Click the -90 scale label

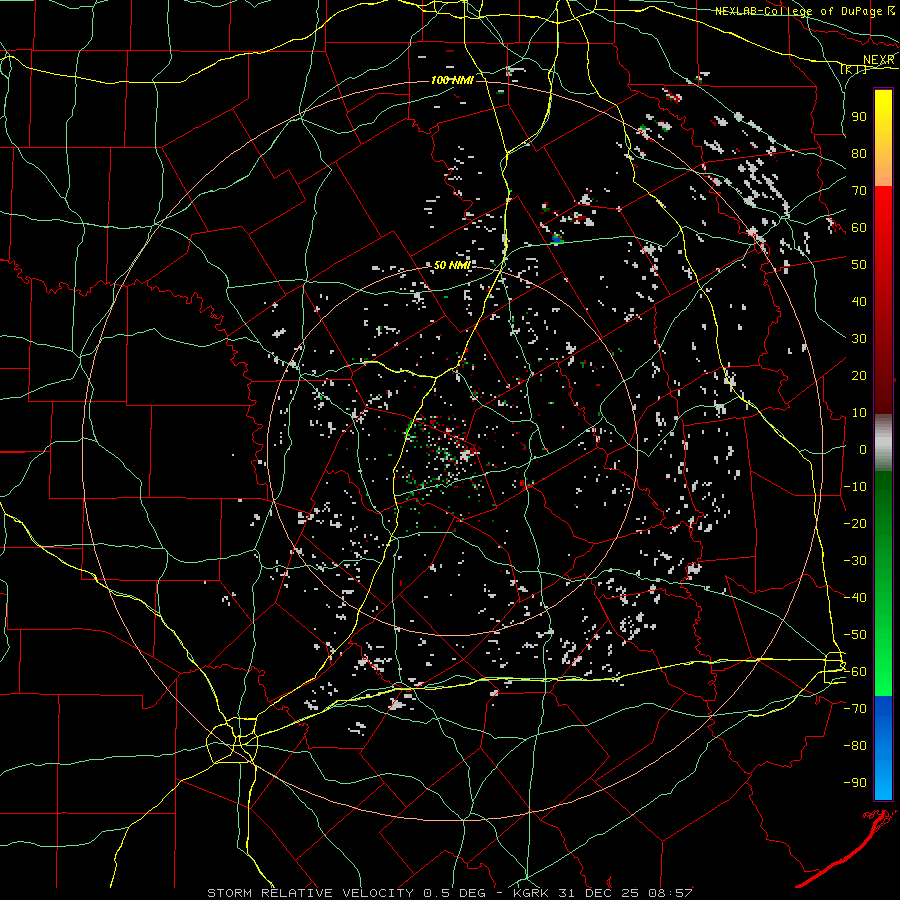coord(855,783)
